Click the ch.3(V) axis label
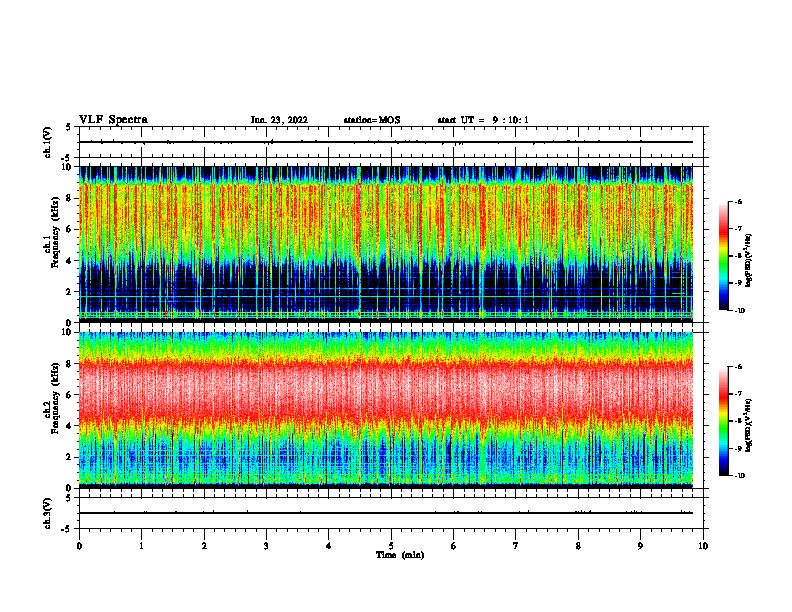792x612 pixels. tap(48, 513)
